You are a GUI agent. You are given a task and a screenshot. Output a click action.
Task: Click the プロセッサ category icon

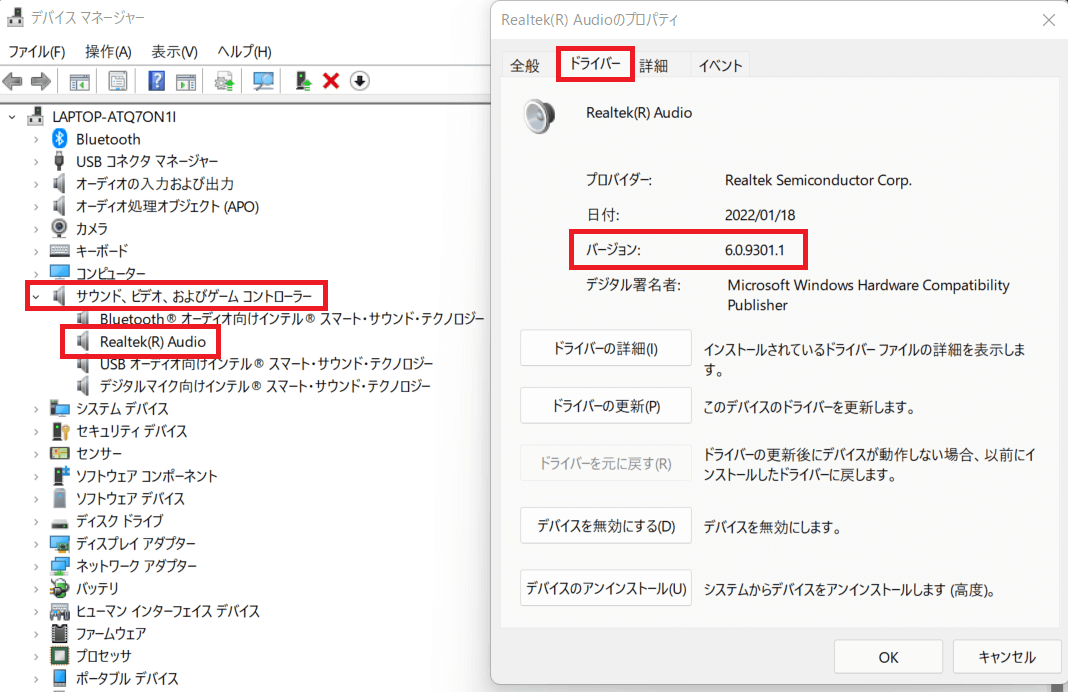point(60,656)
